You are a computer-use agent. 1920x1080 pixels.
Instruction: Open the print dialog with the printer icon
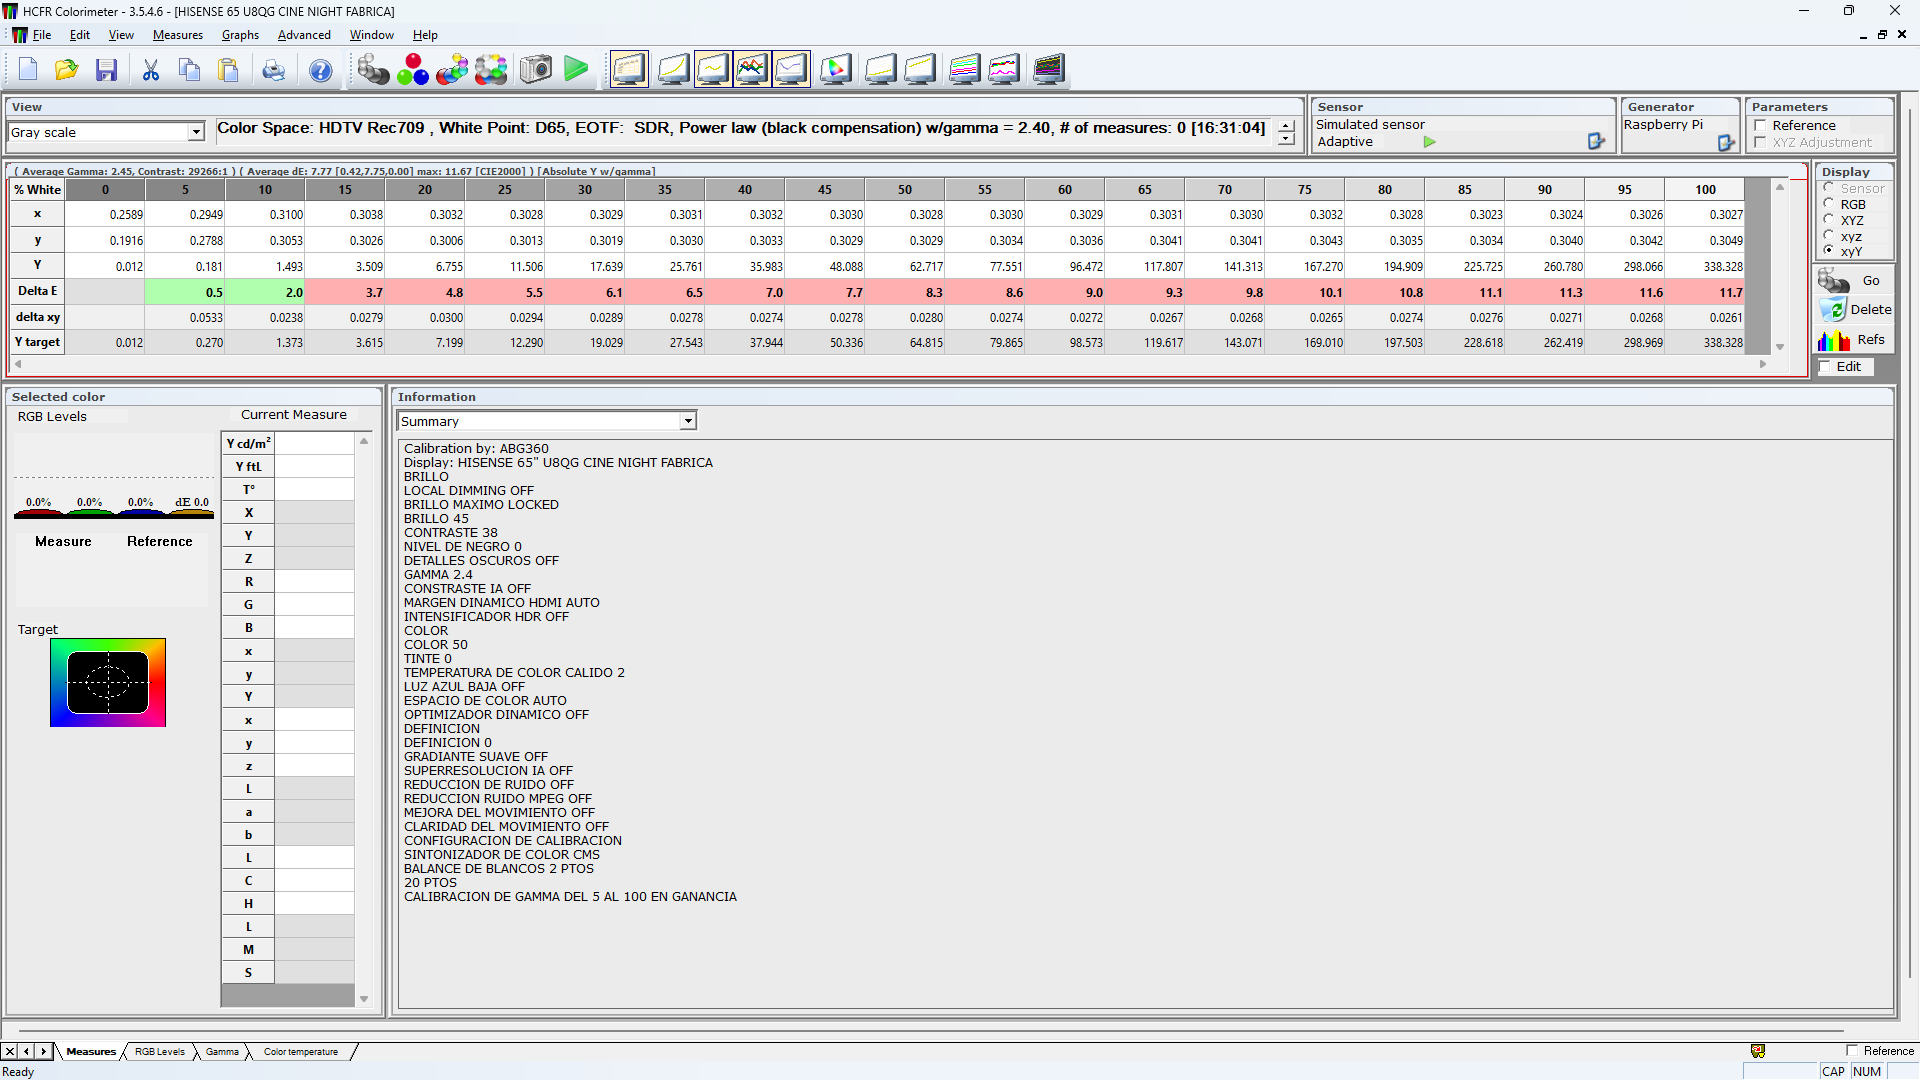(273, 69)
